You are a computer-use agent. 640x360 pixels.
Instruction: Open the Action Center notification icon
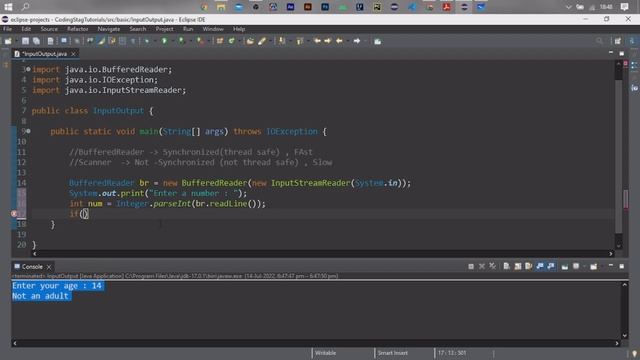[624, 7]
